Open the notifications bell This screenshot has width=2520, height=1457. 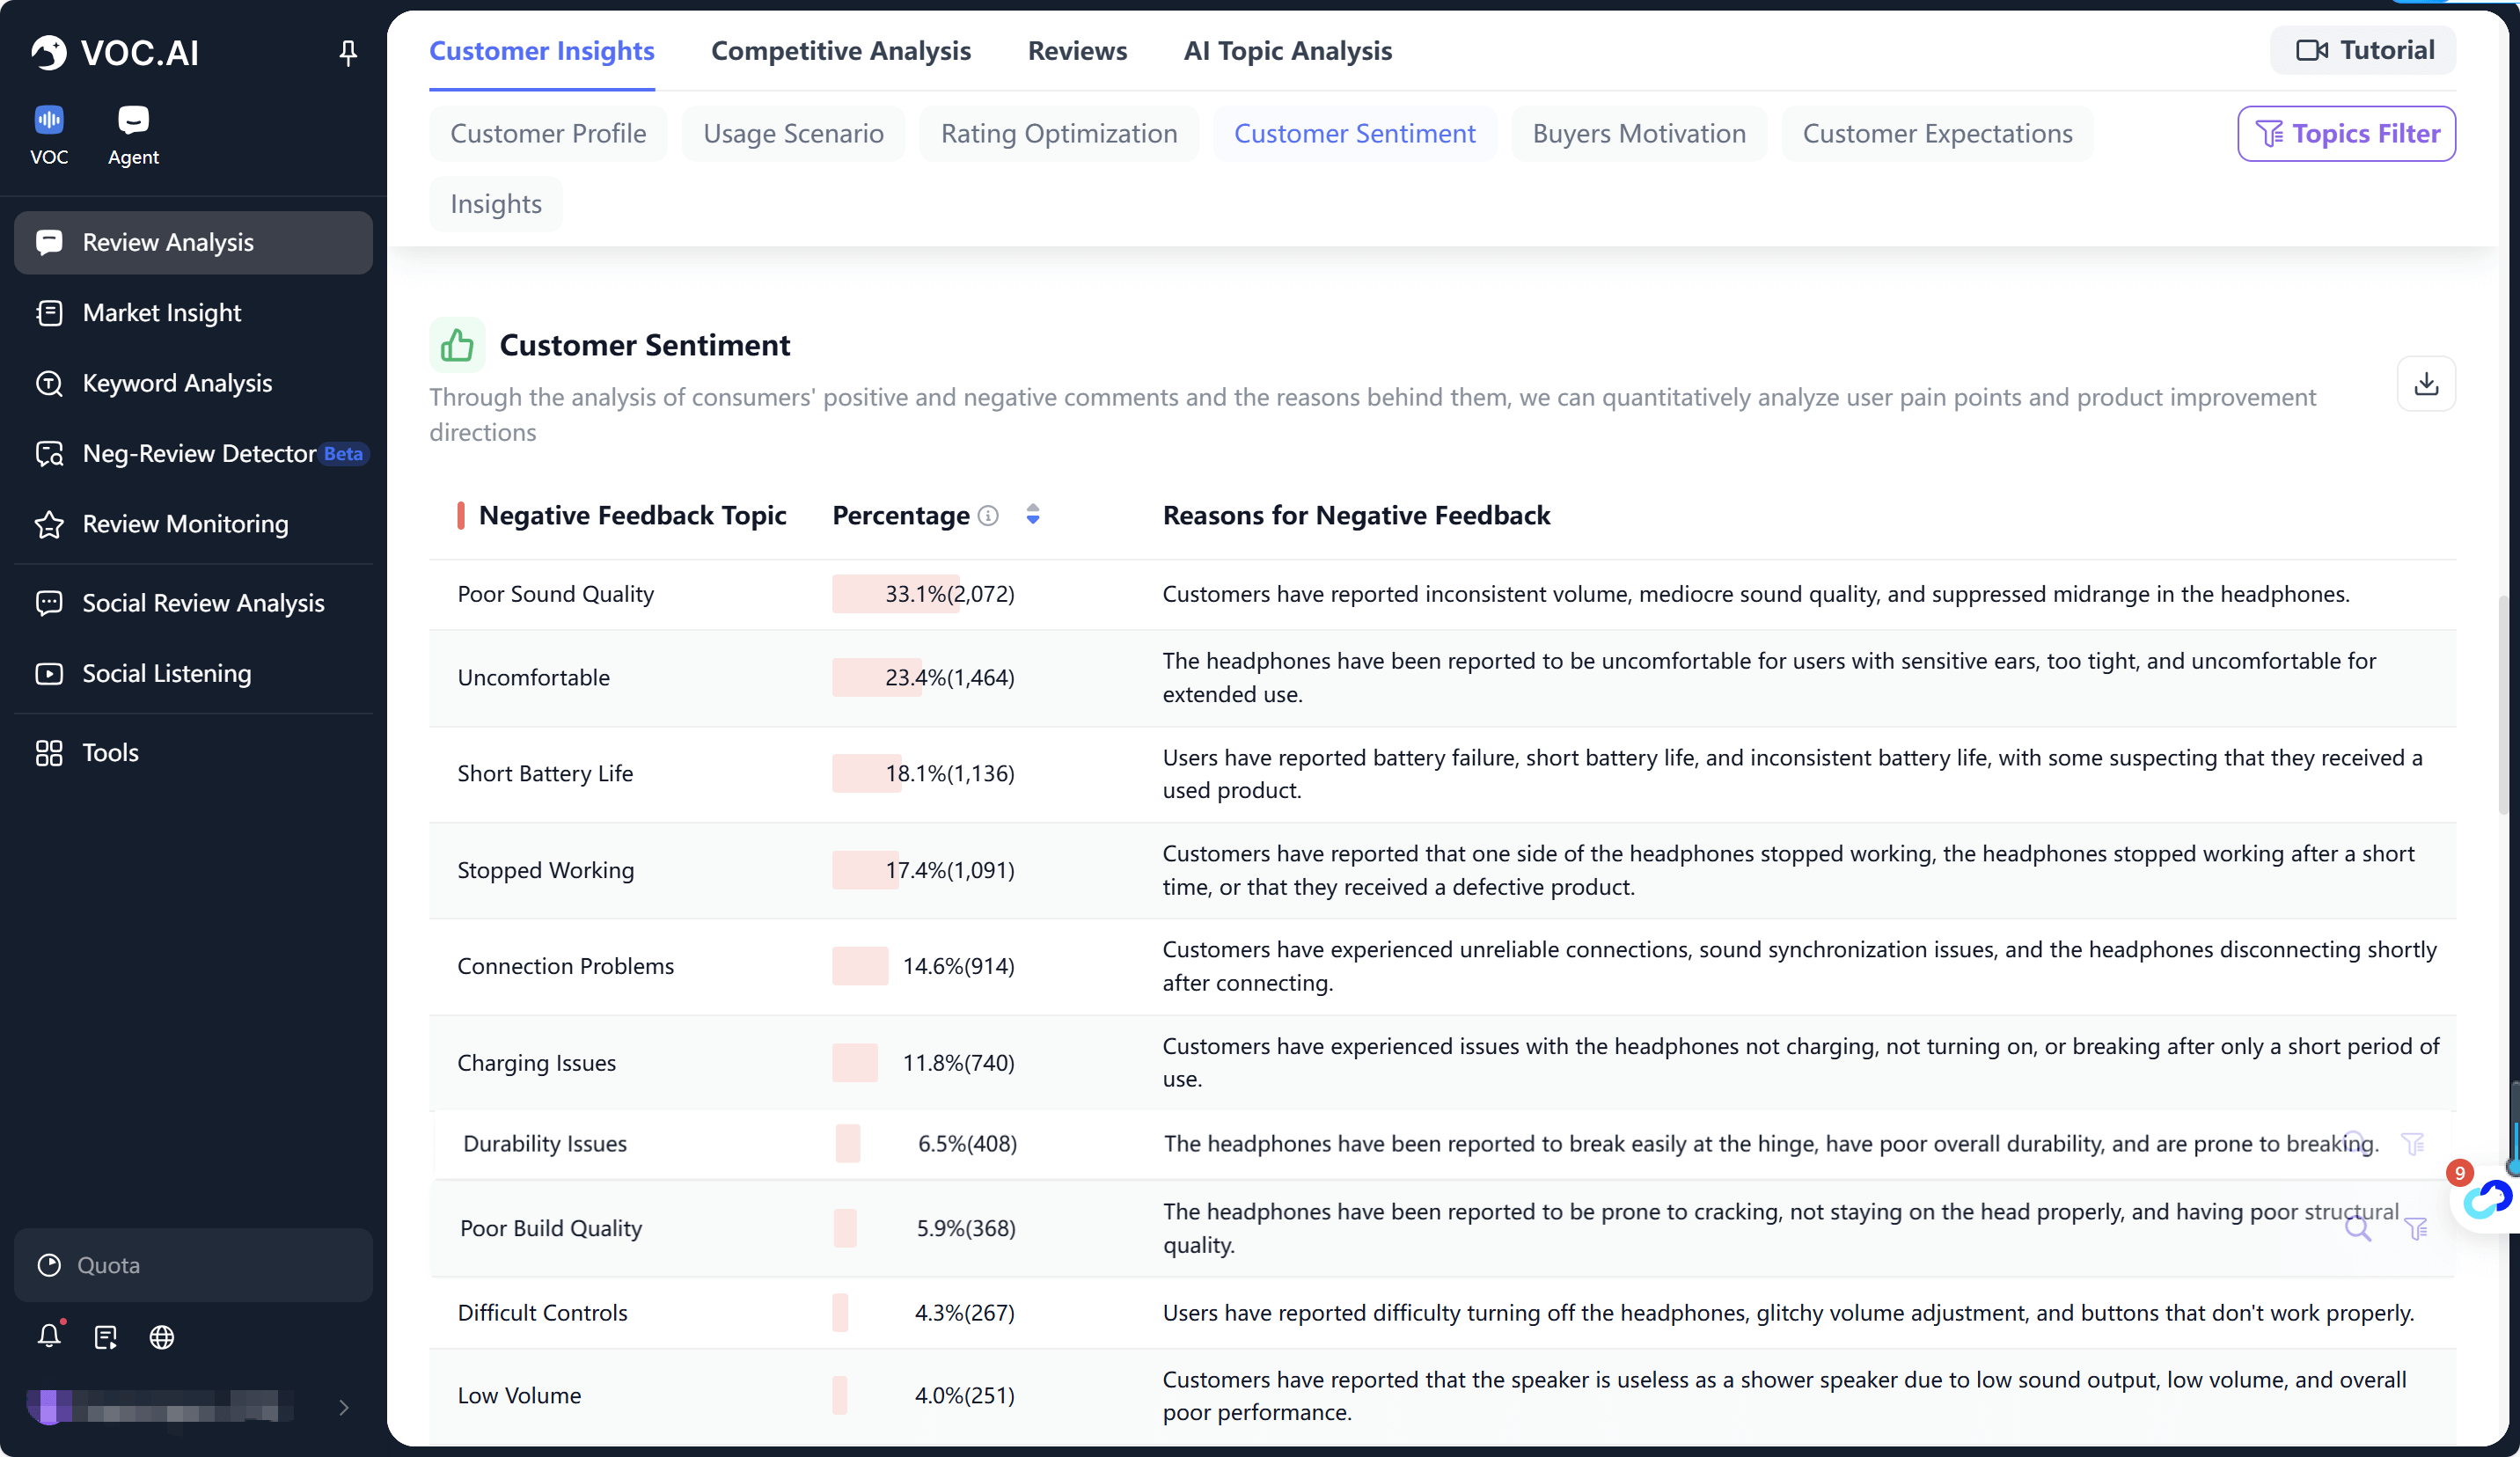(49, 1336)
